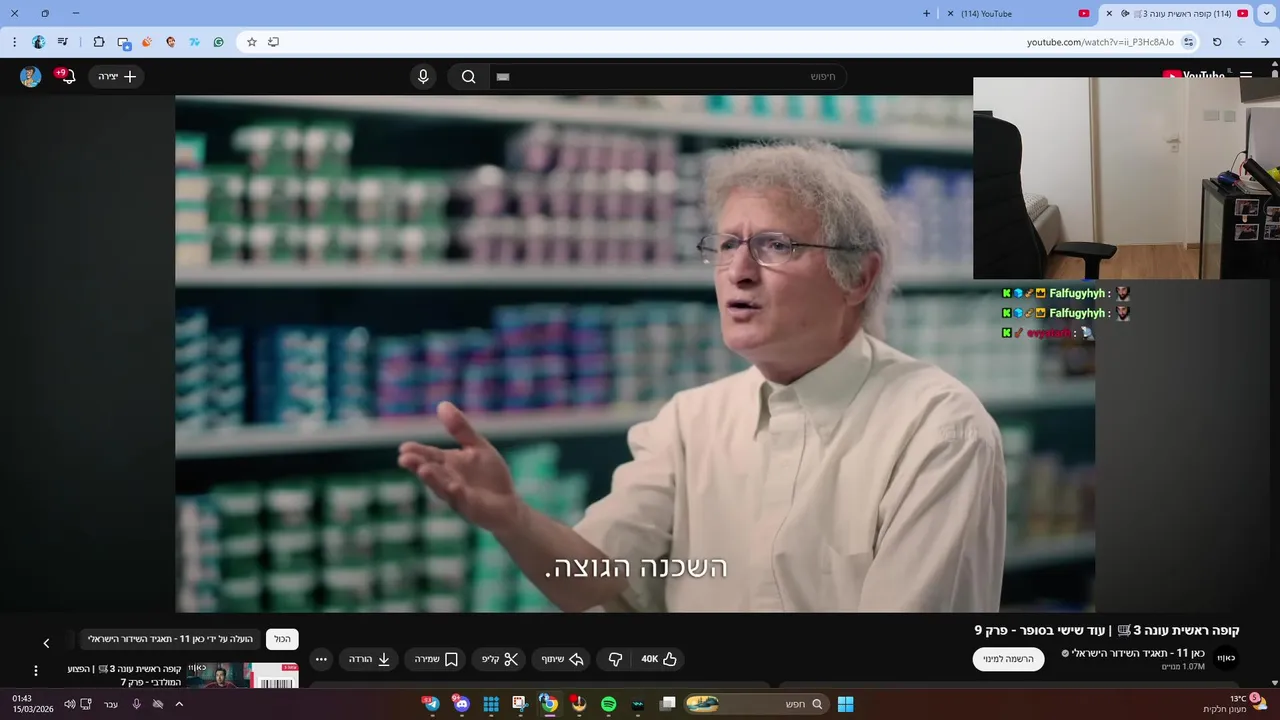Viewport: 1280px width, 720px height.
Task: Search with voice microphone icon
Action: 423,77
